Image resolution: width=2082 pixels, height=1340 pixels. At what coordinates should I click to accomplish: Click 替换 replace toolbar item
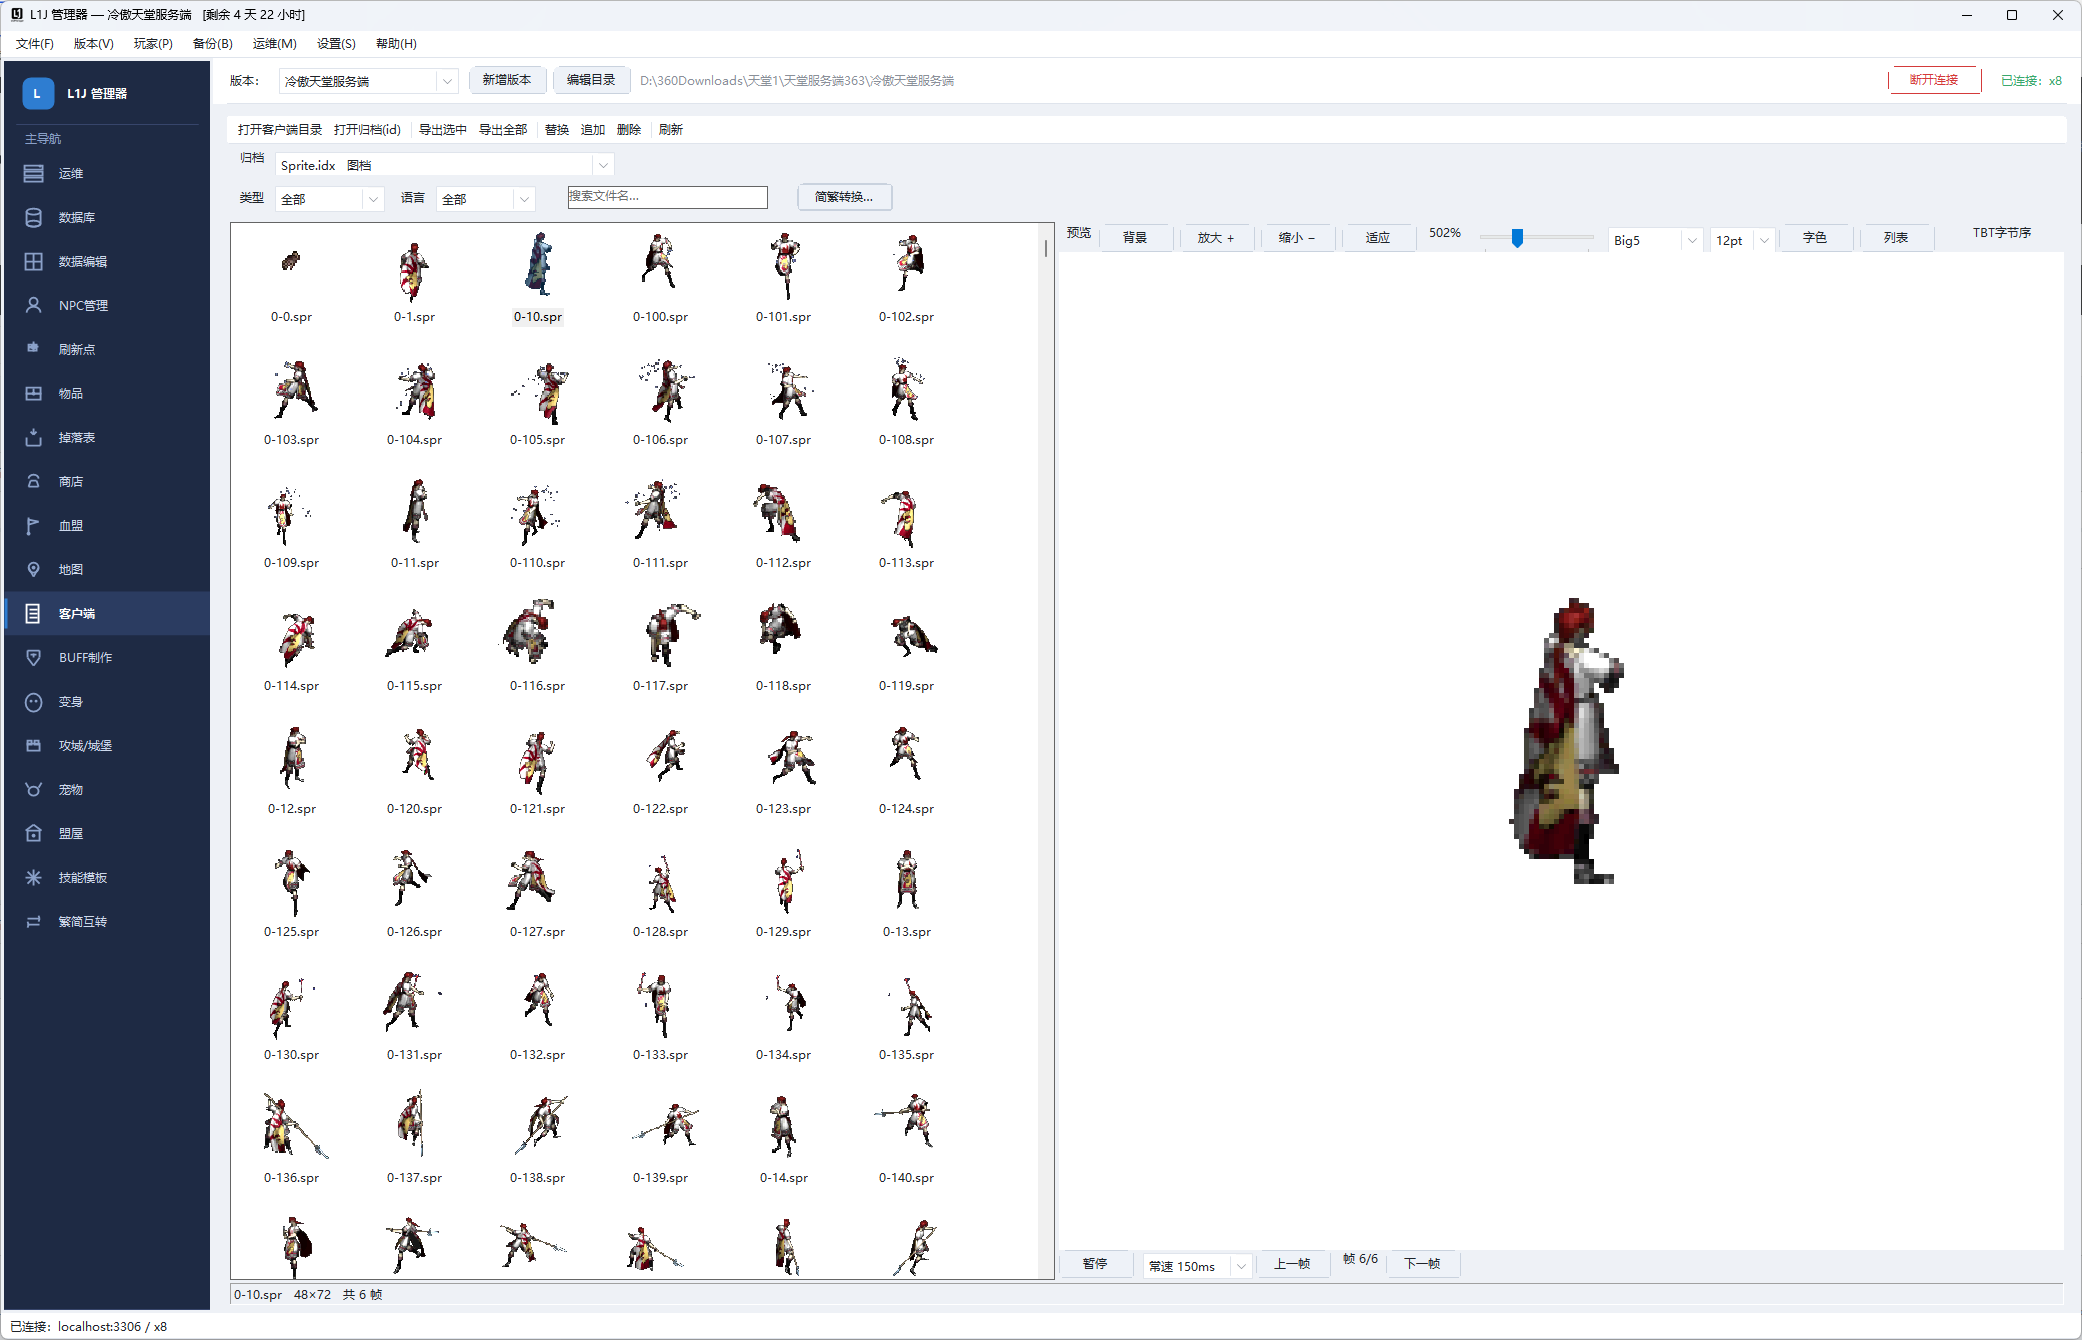click(556, 129)
